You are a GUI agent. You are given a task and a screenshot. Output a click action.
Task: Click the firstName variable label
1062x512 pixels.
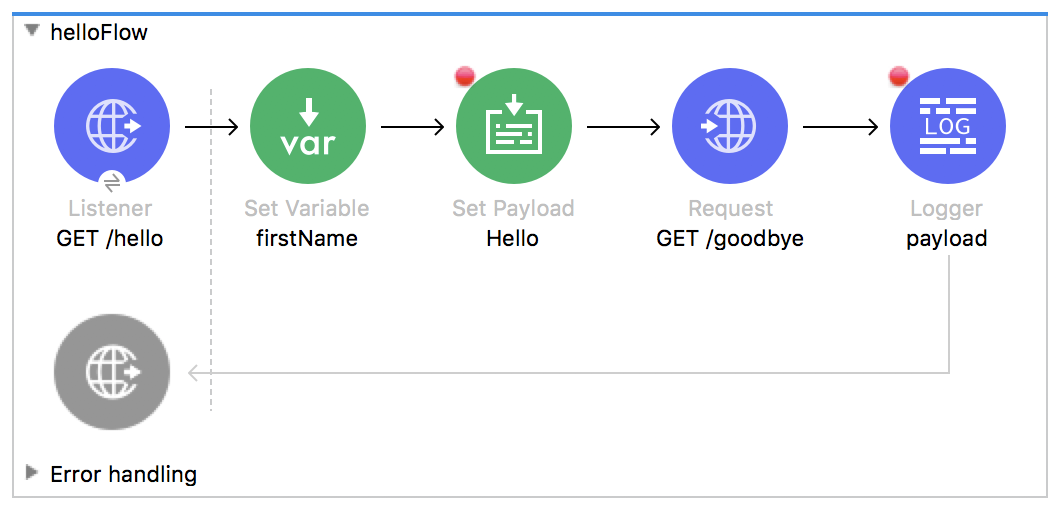pyautogui.click(x=307, y=238)
